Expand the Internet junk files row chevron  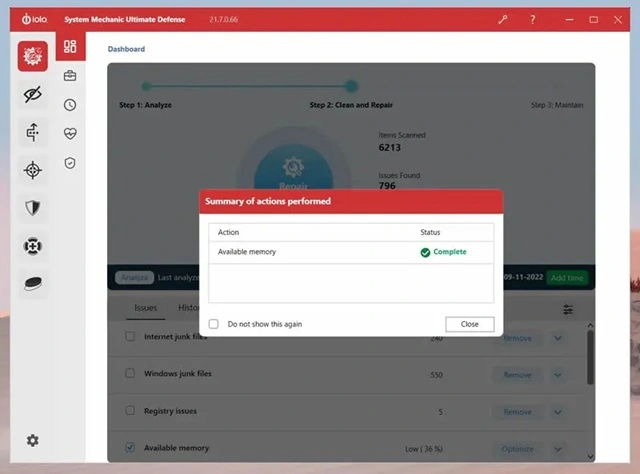(x=558, y=338)
